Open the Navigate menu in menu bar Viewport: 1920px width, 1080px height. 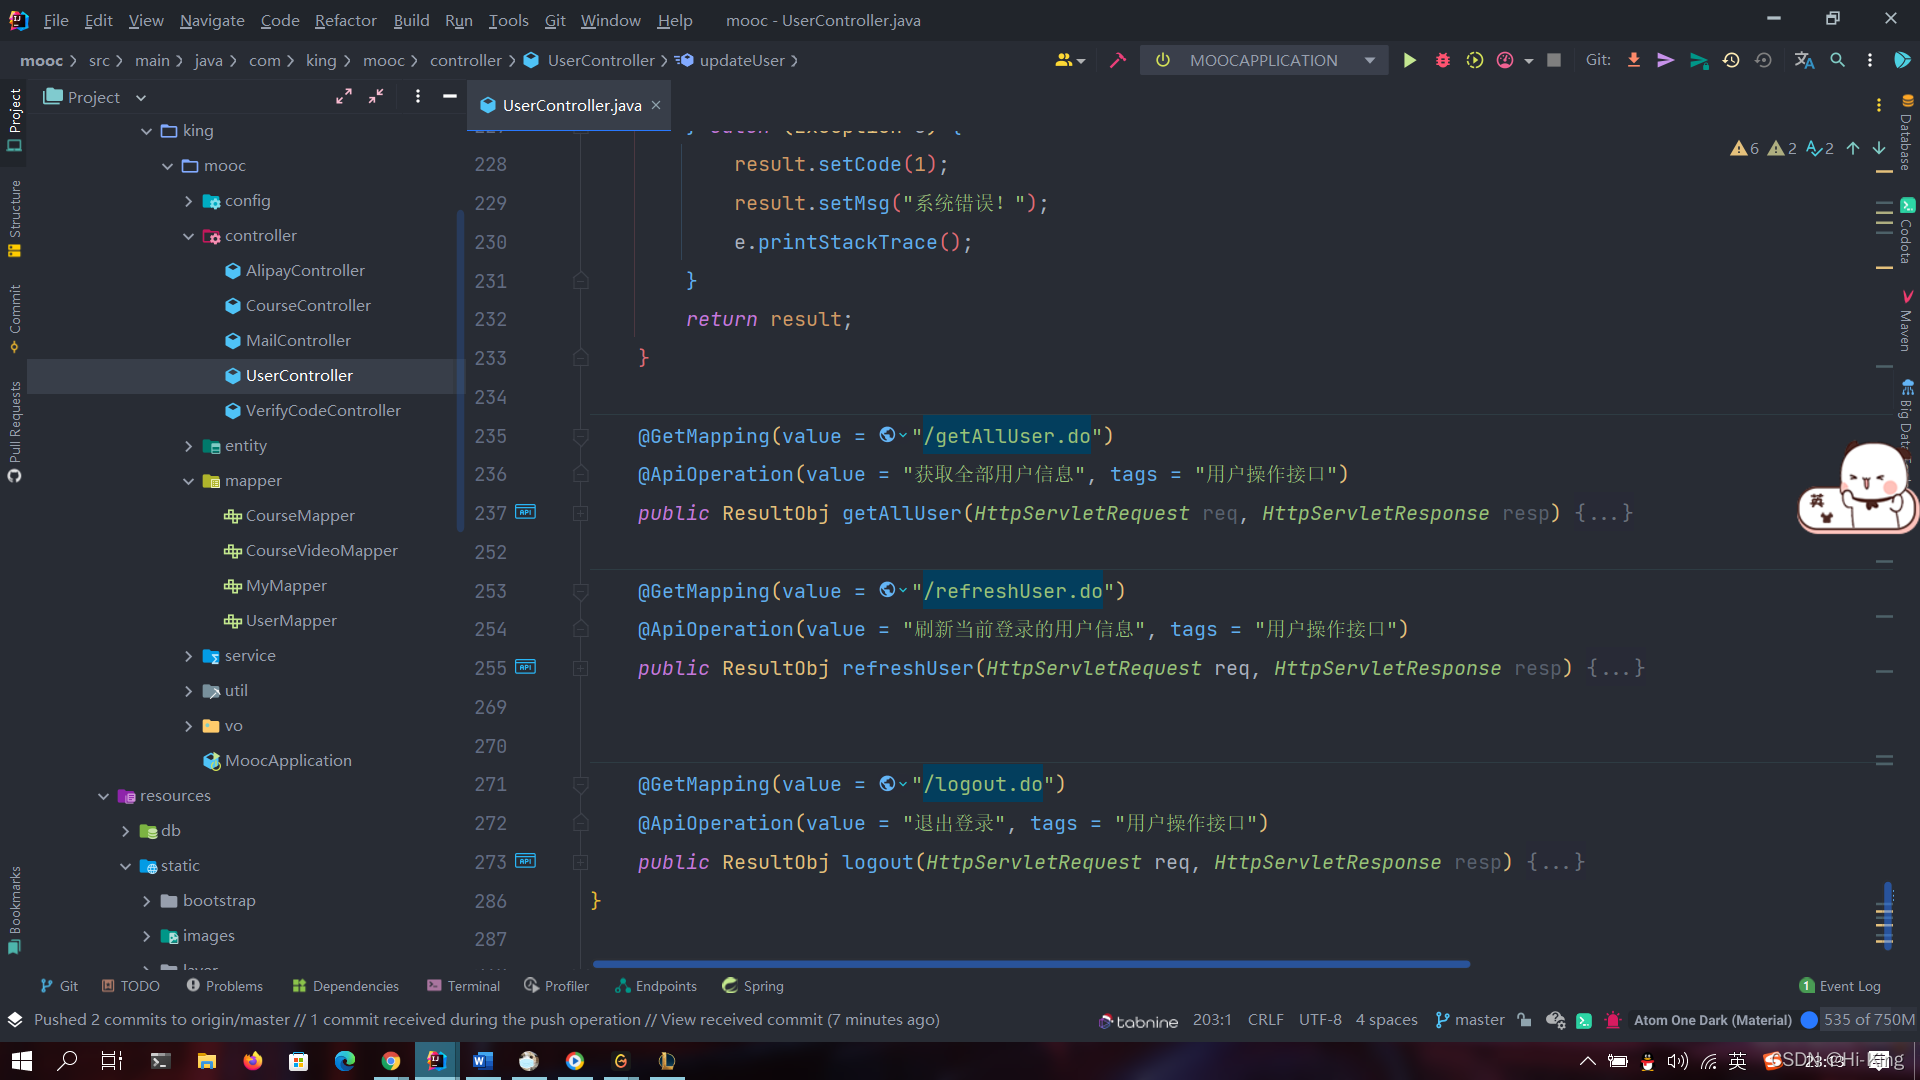pyautogui.click(x=210, y=20)
